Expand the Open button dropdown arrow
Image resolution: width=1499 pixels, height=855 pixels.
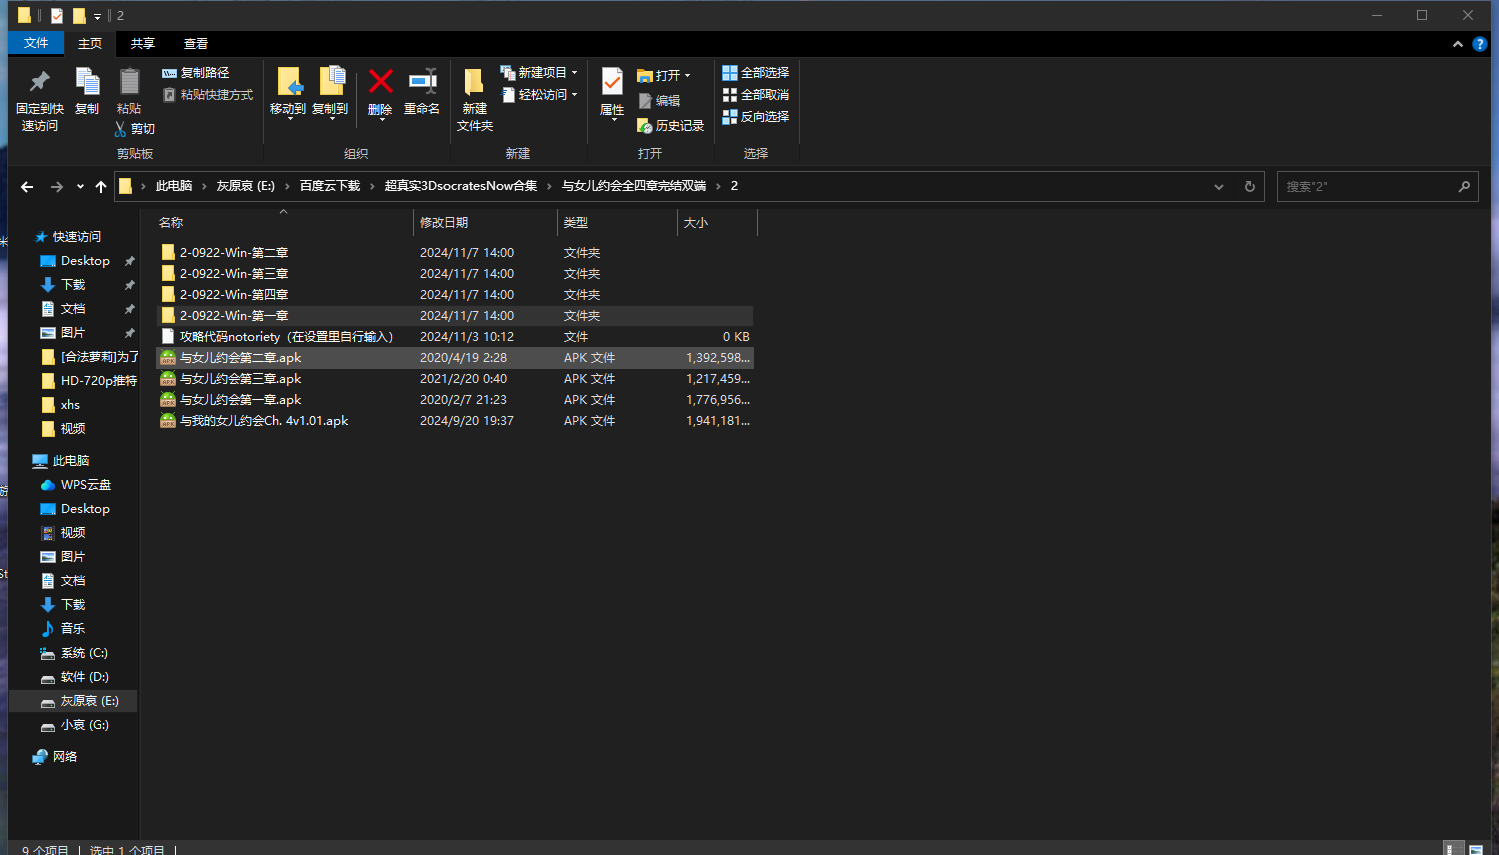coord(688,76)
